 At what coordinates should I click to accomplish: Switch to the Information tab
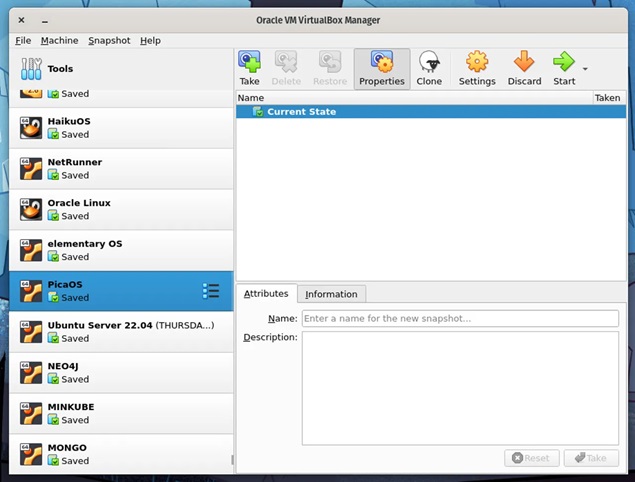331,294
